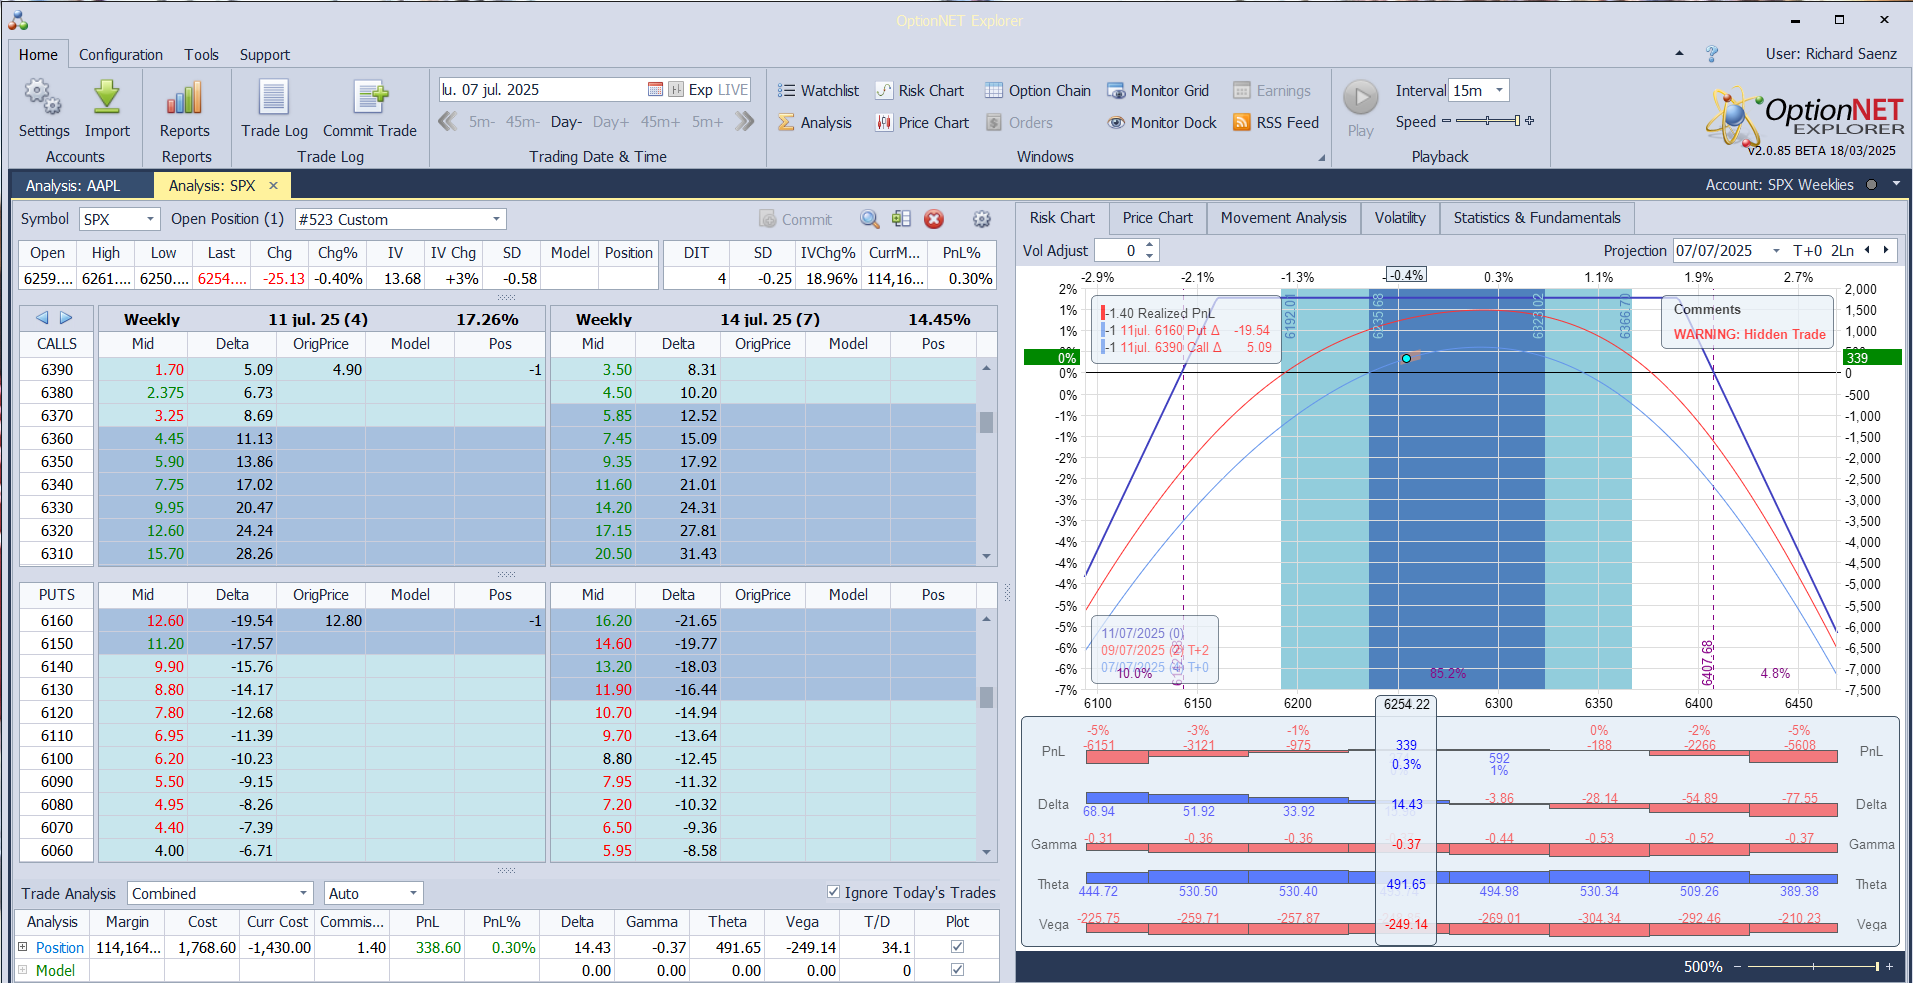Open the Configuration ribbon tab

point(121,55)
